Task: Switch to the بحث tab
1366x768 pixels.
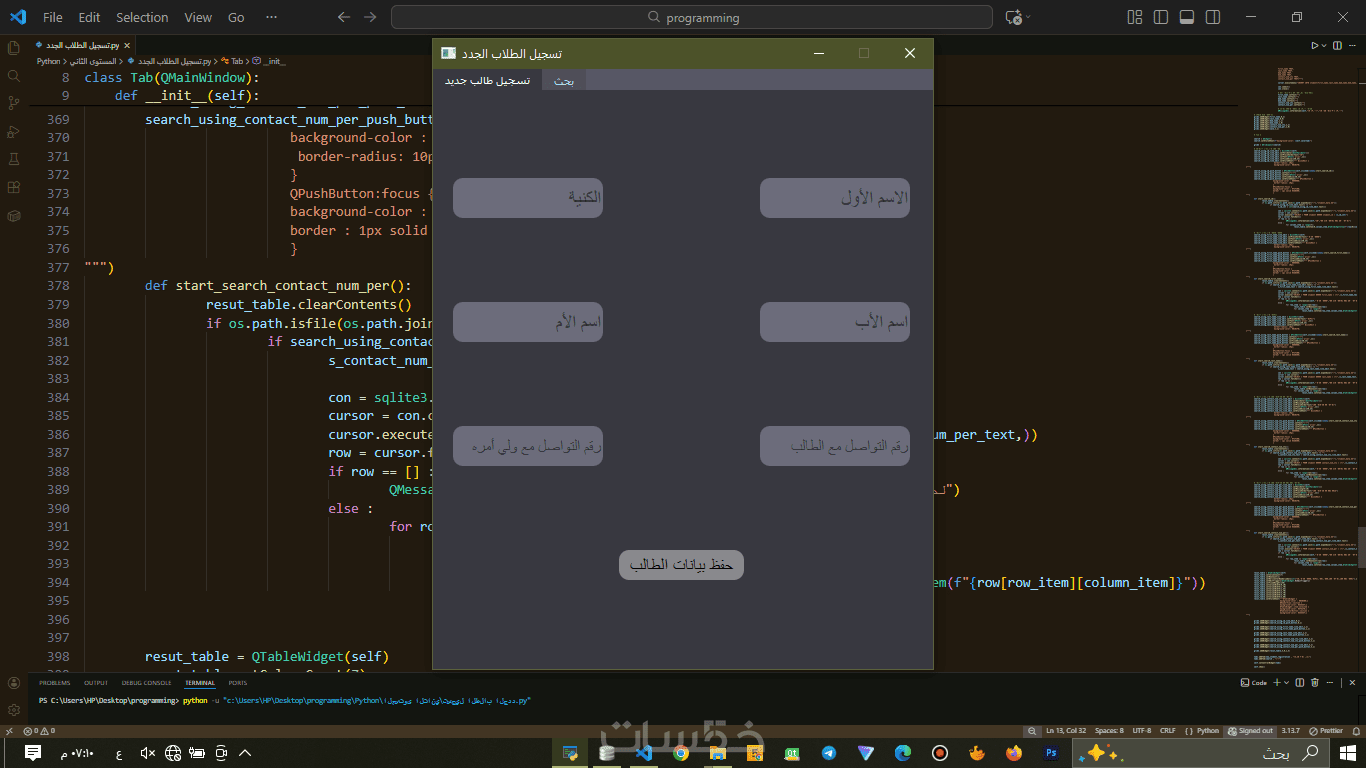Action: coord(564,81)
